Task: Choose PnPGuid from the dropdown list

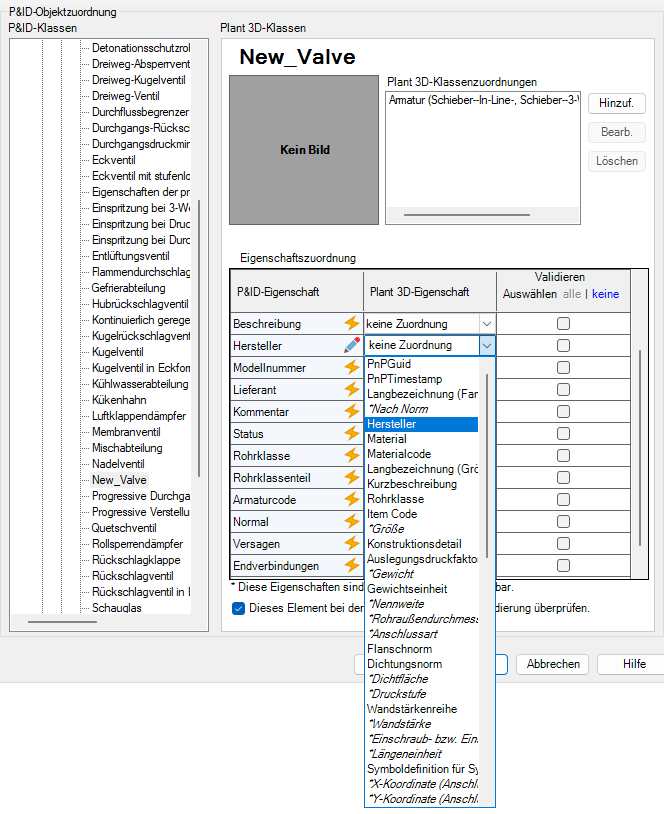Action: [x=421, y=364]
